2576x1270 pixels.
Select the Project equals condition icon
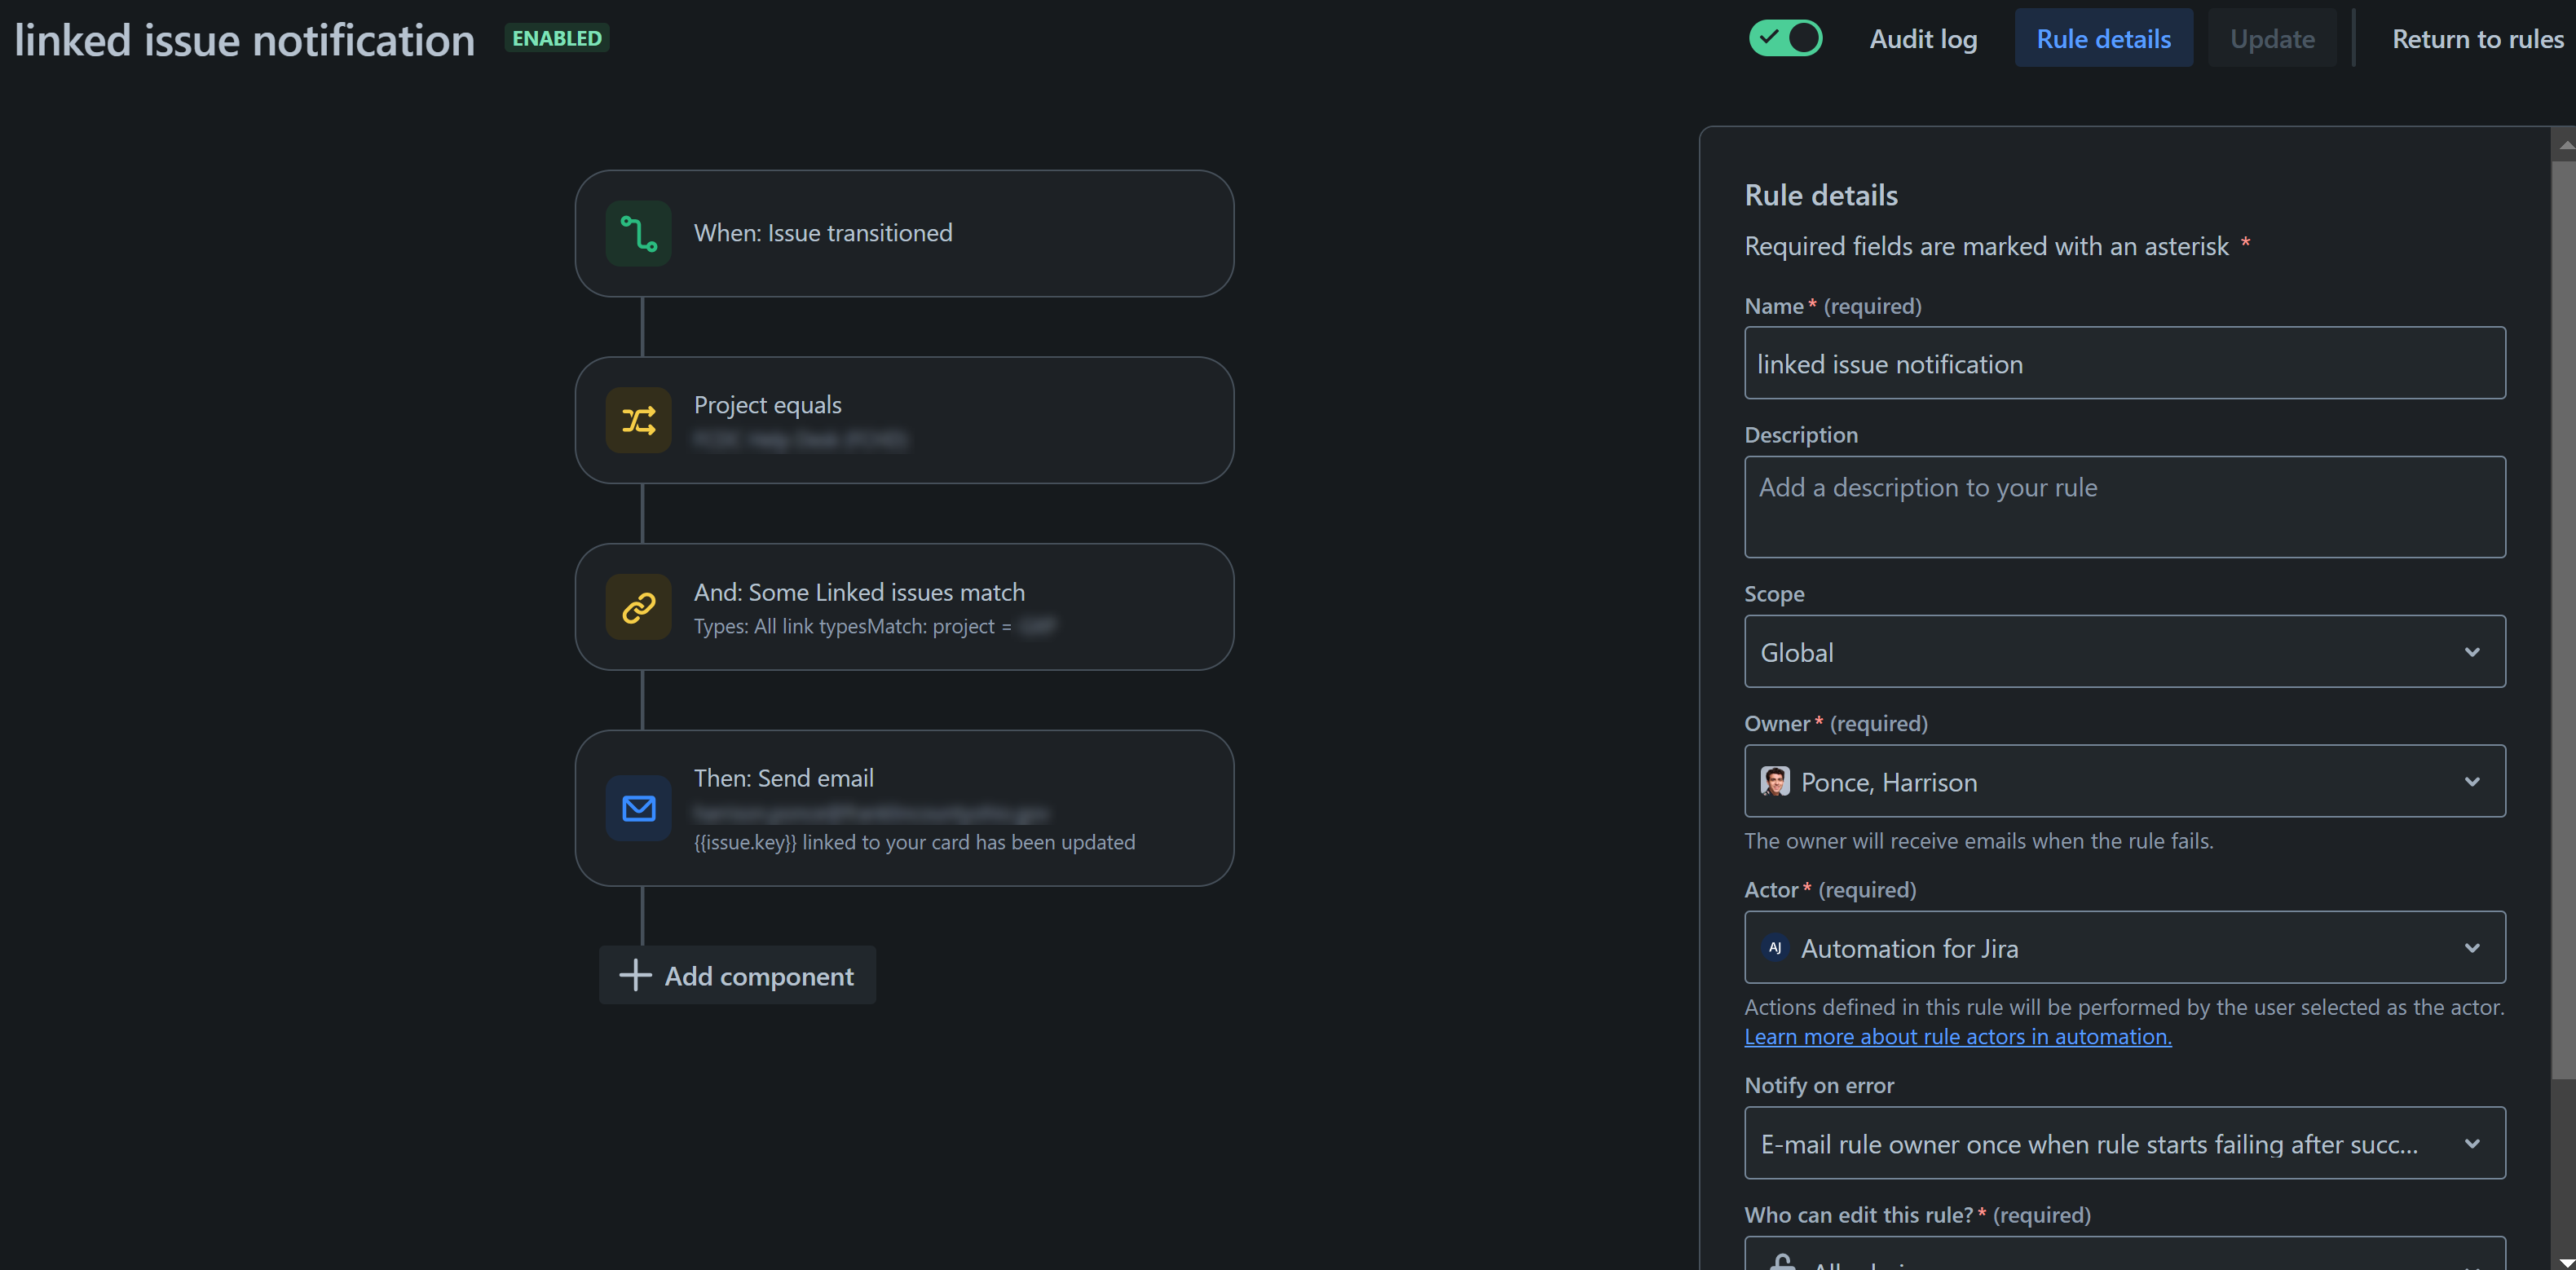[637, 420]
